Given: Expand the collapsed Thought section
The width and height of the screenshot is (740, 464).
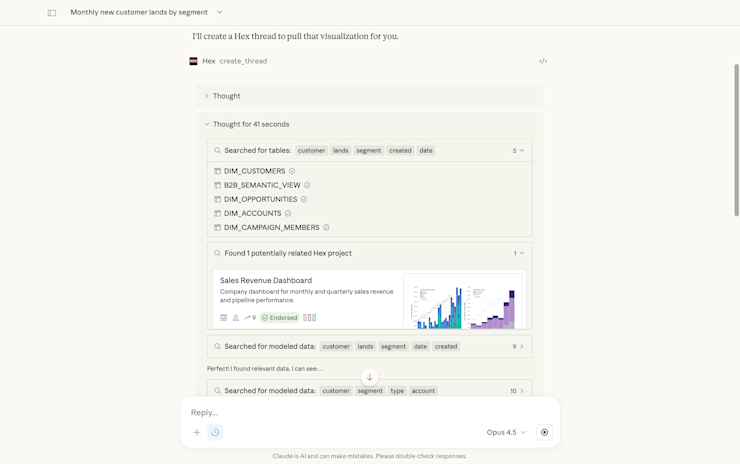Looking at the screenshot, I should (x=226, y=96).
